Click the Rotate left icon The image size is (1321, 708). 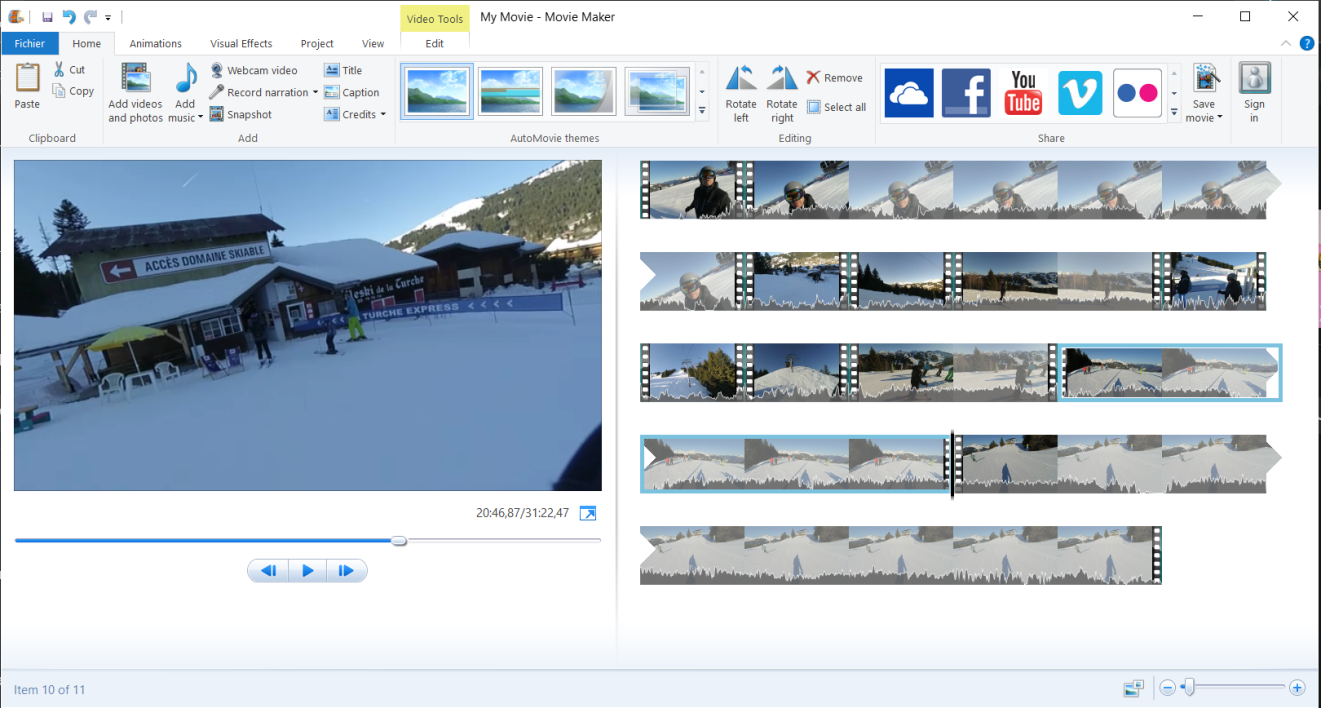point(741,80)
